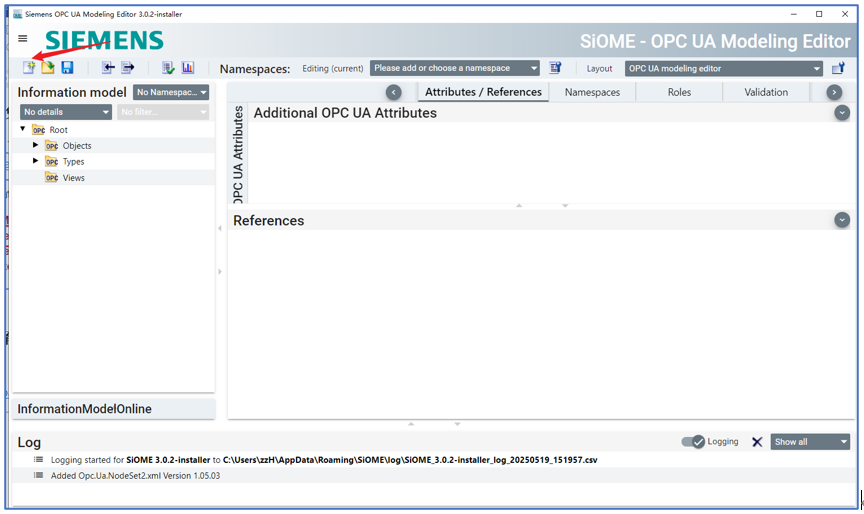Collapse Additional OPC UA Attributes section

tap(842, 113)
